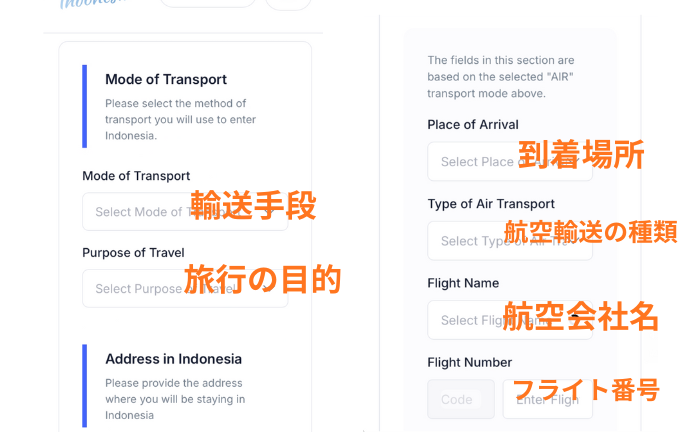Click the Place of Arrival field label
The width and height of the screenshot is (694, 432).
[473, 125]
